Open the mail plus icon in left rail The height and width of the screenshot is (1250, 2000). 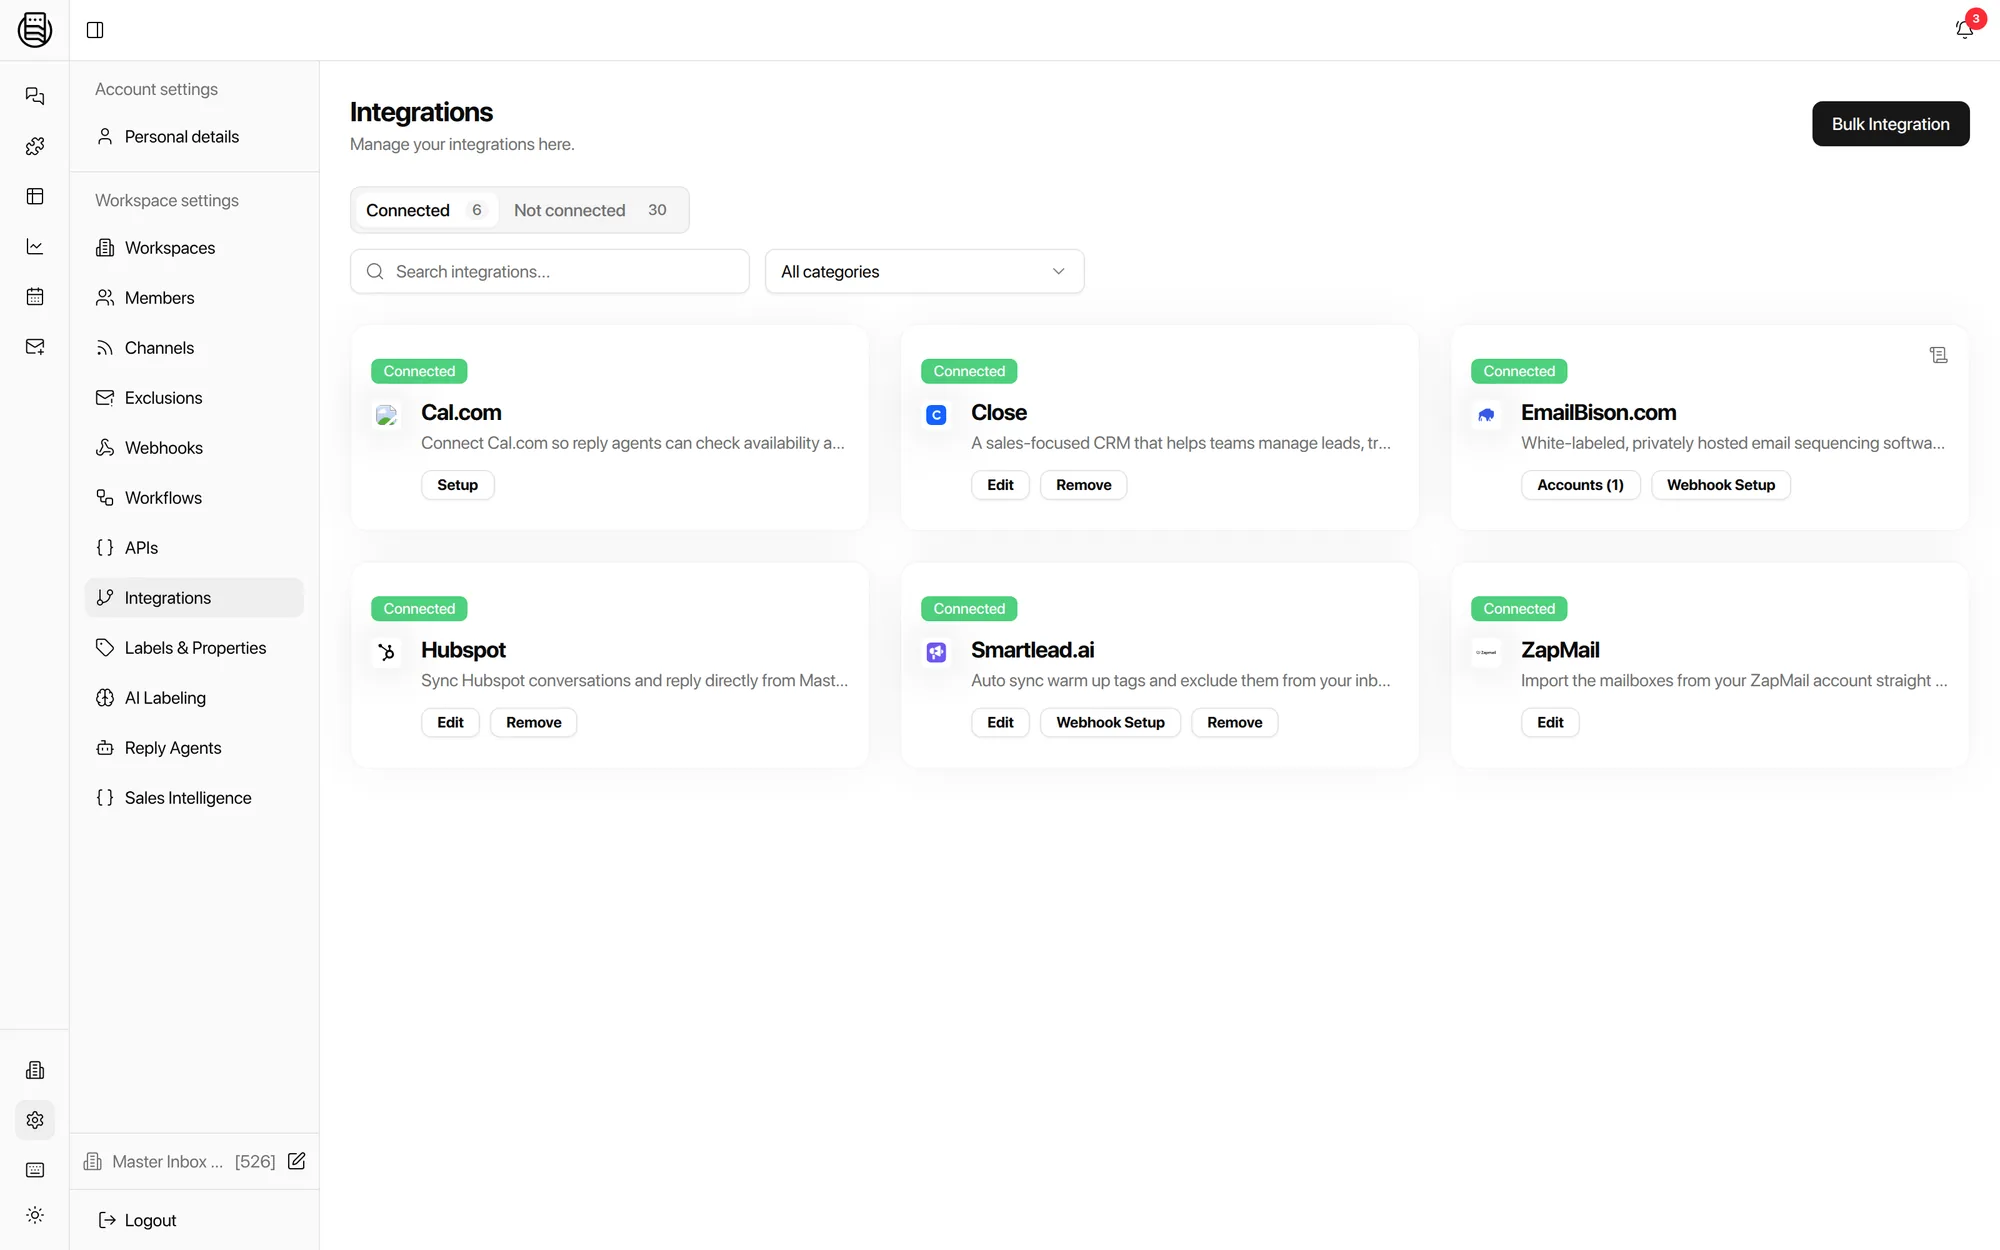(x=35, y=346)
